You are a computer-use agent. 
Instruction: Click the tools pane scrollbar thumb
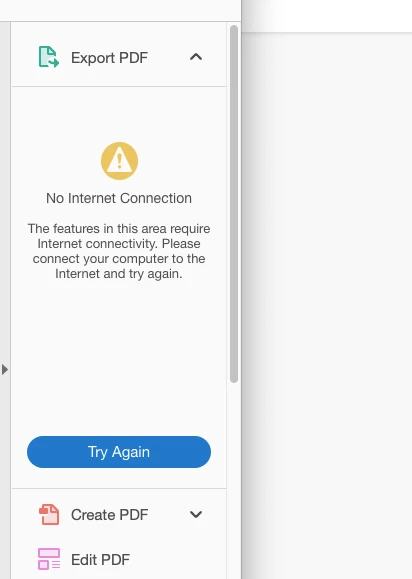234,204
